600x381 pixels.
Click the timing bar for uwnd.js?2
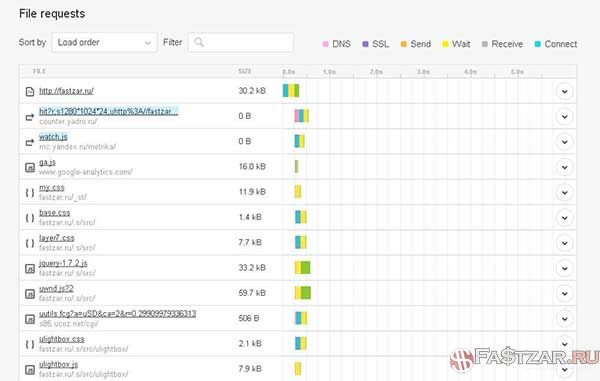[x=303, y=293]
